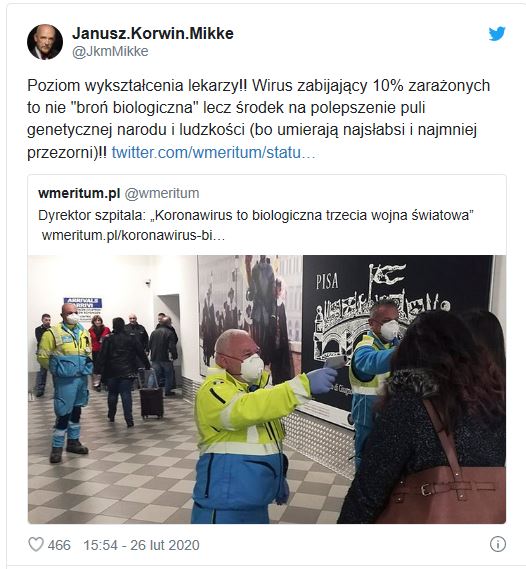Click the medic in yellow jacket holding thermometer
Screen dimensions: 526x569
point(247,426)
